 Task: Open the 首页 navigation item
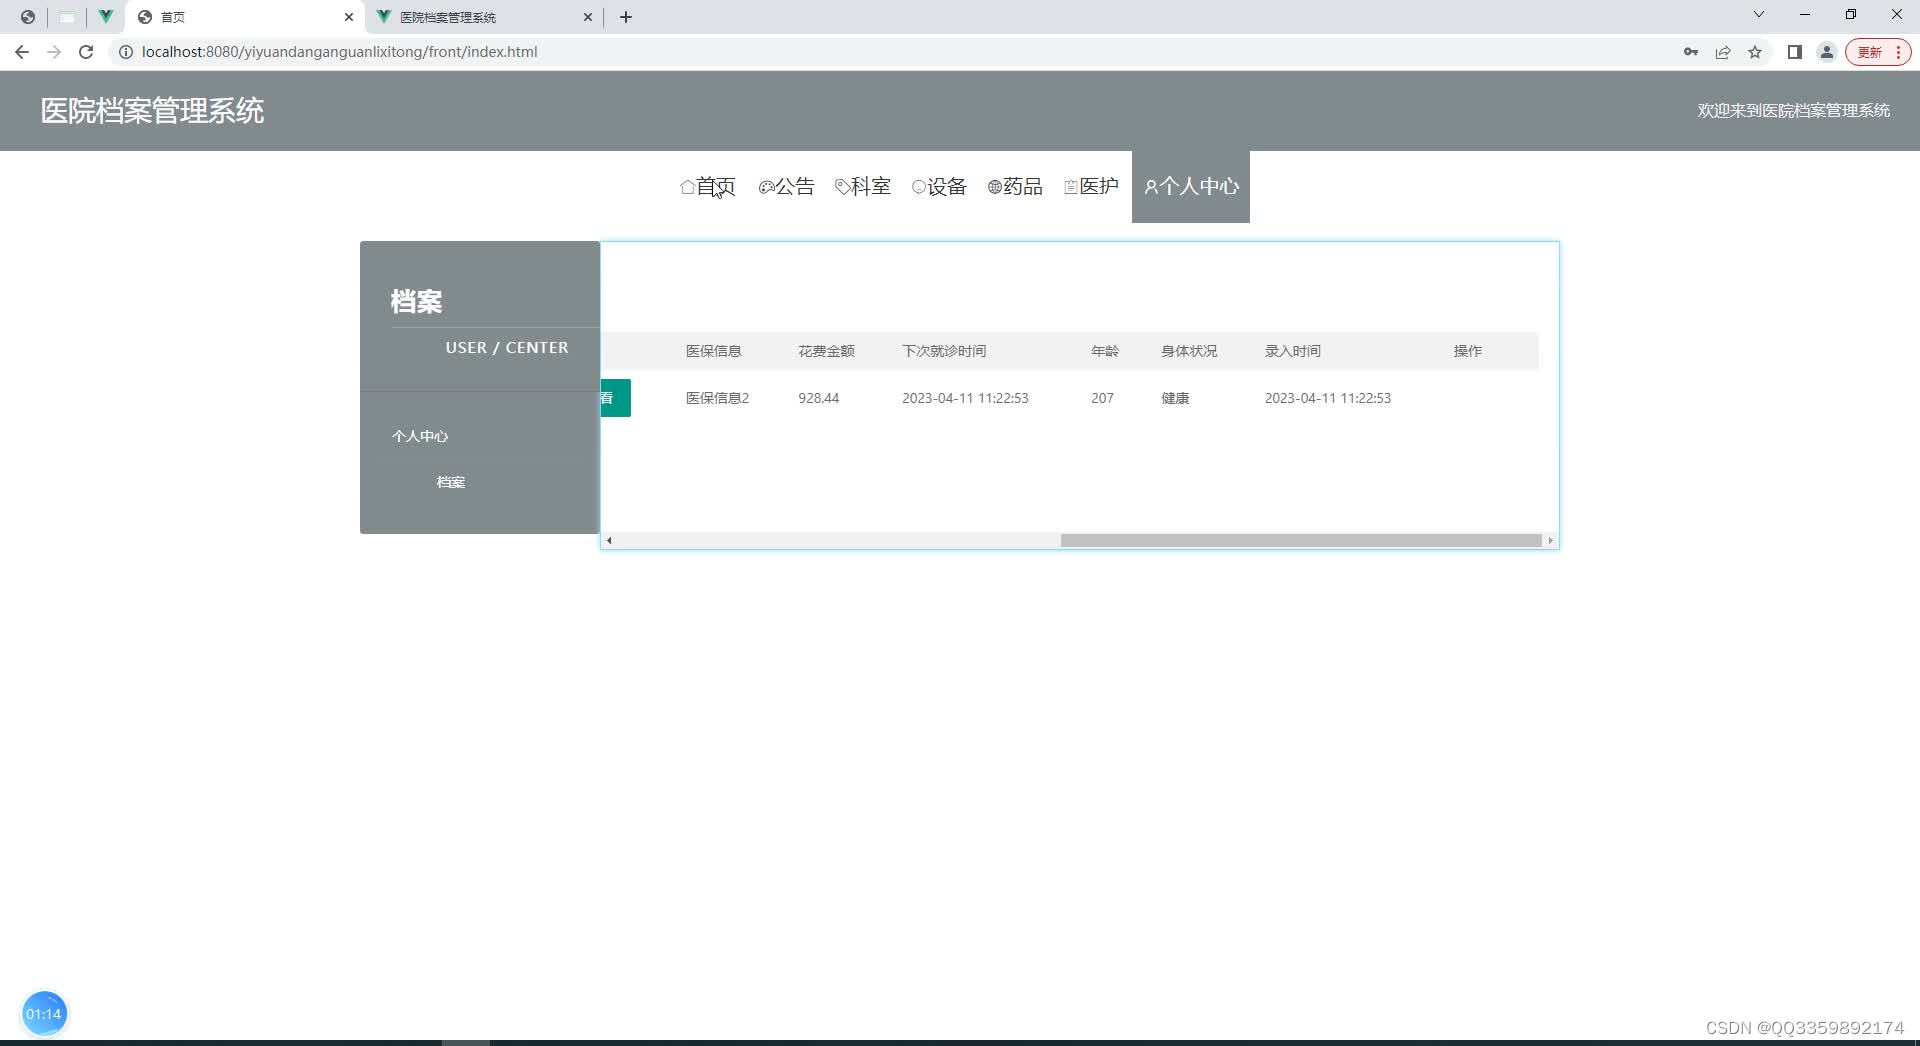[x=708, y=186]
